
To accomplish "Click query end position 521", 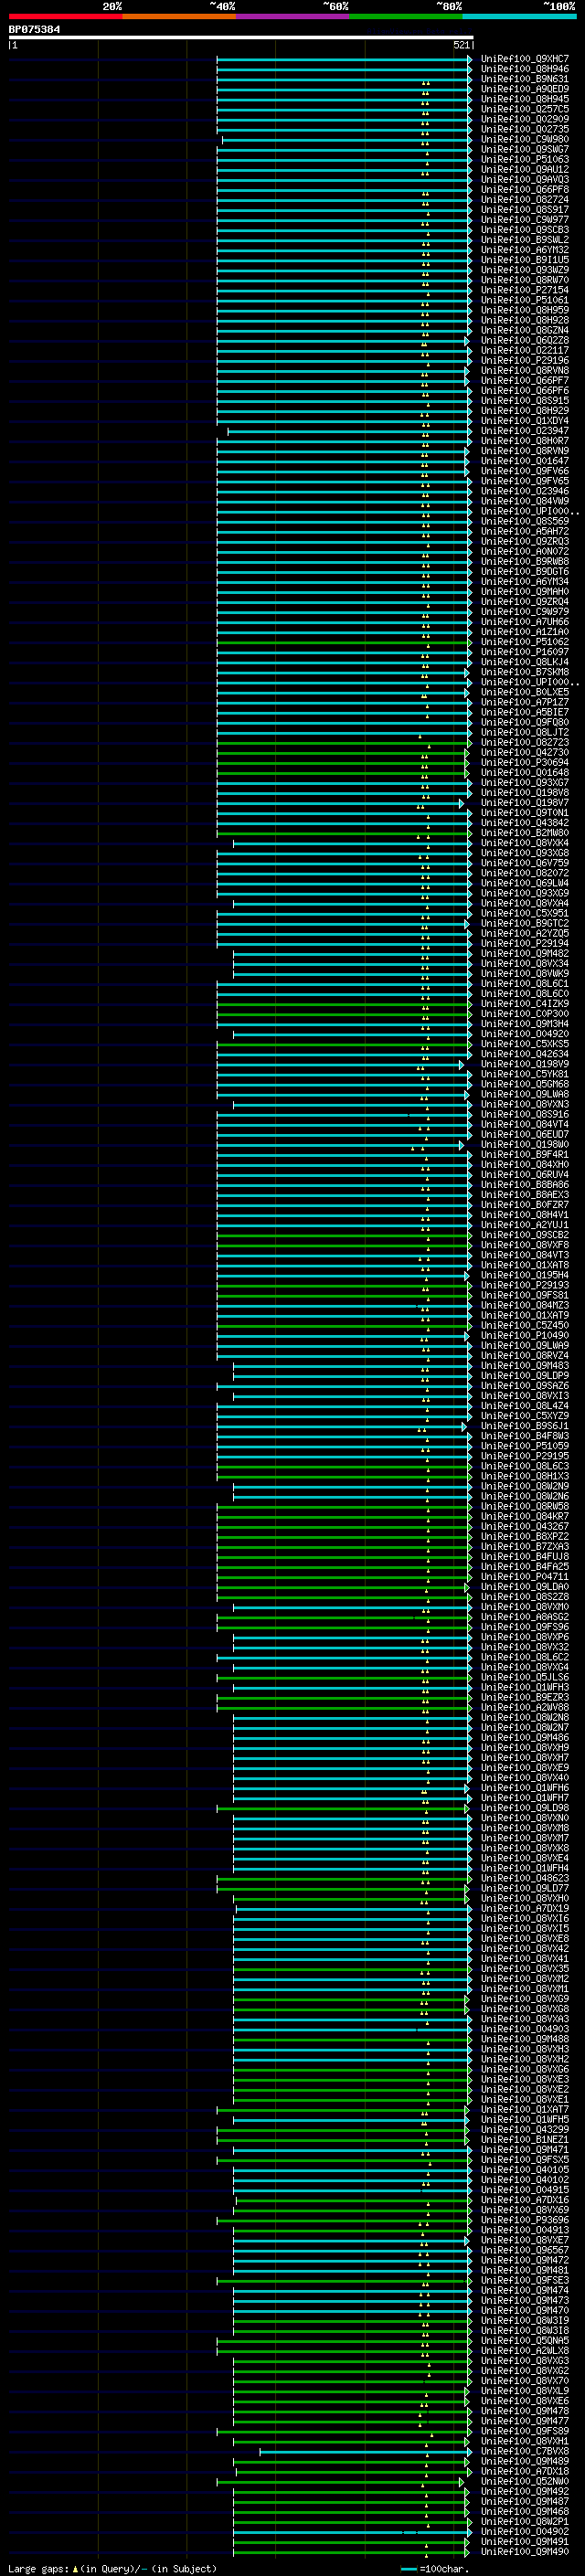I will click(x=461, y=45).
